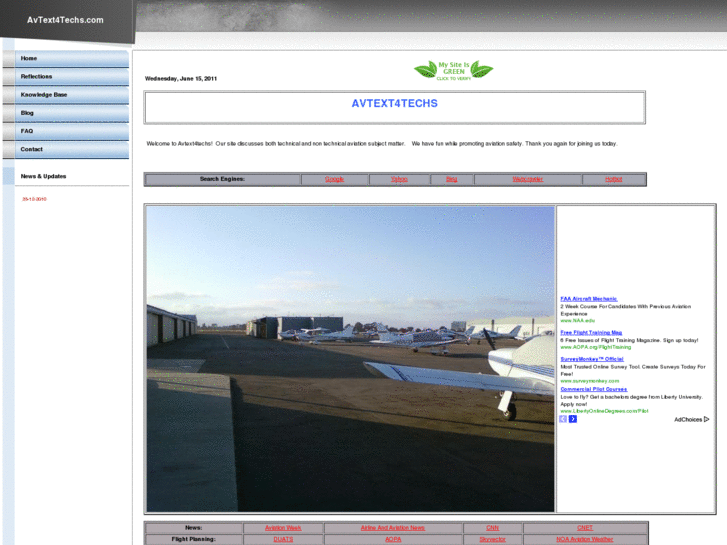The width and height of the screenshot is (727, 545).
Task: Click the FAA Aircraft Mechanic ad
Action: pos(588,299)
